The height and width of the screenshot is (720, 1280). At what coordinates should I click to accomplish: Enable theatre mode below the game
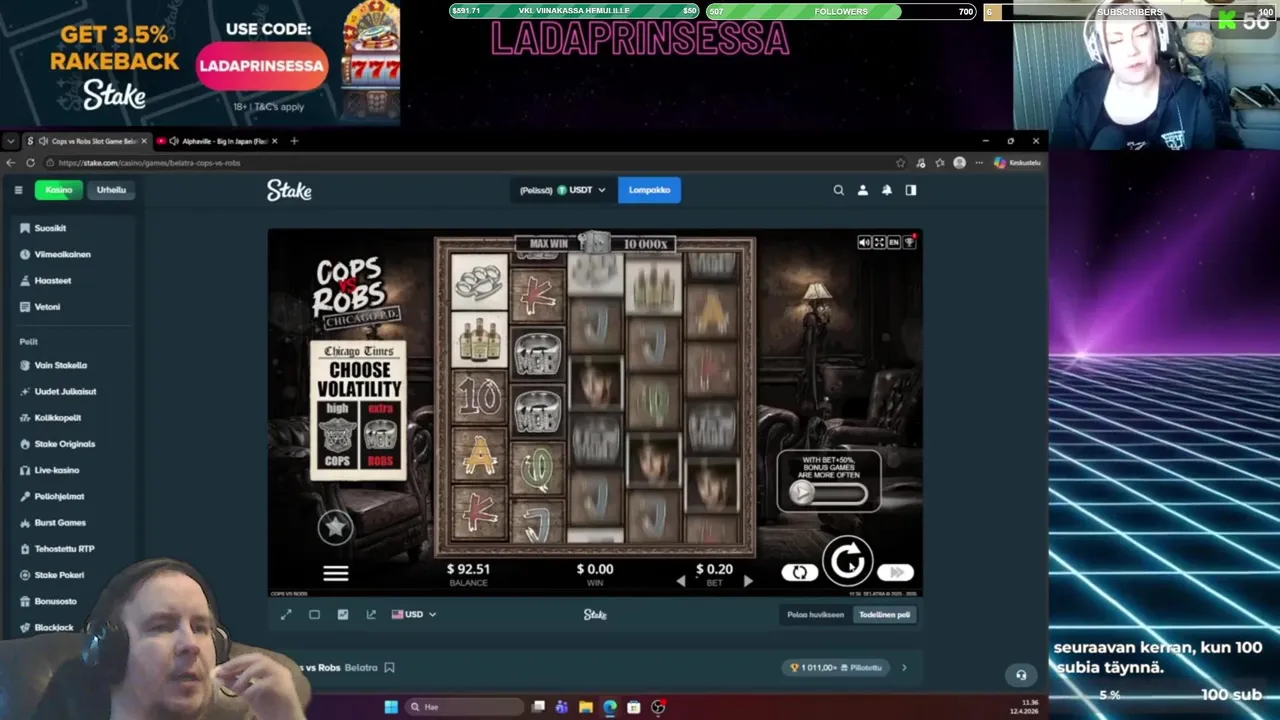[314, 614]
